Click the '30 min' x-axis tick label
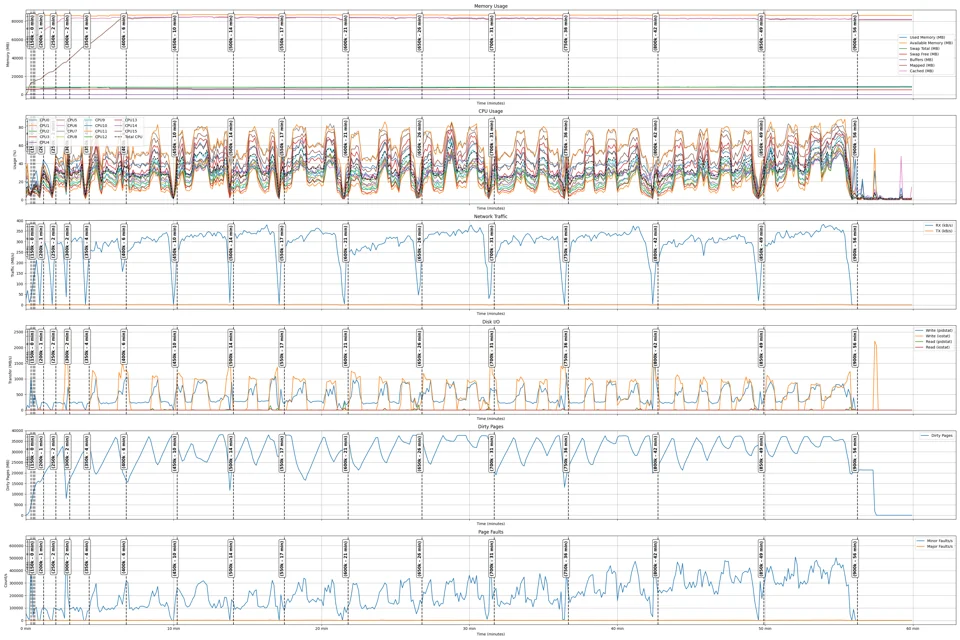The image size is (960, 640). click(469, 628)
